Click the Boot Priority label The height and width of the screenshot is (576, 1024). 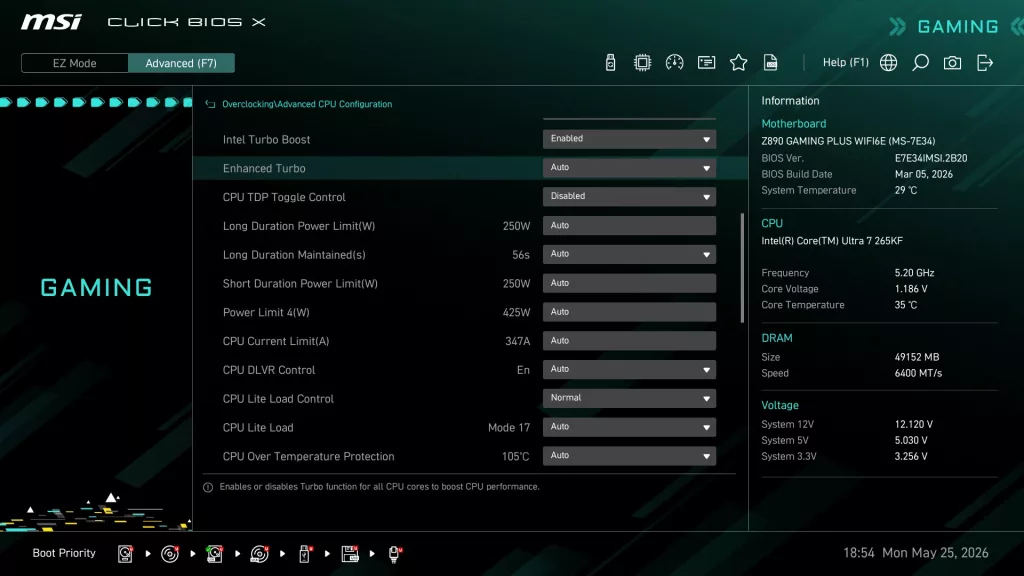click(64, 553)
